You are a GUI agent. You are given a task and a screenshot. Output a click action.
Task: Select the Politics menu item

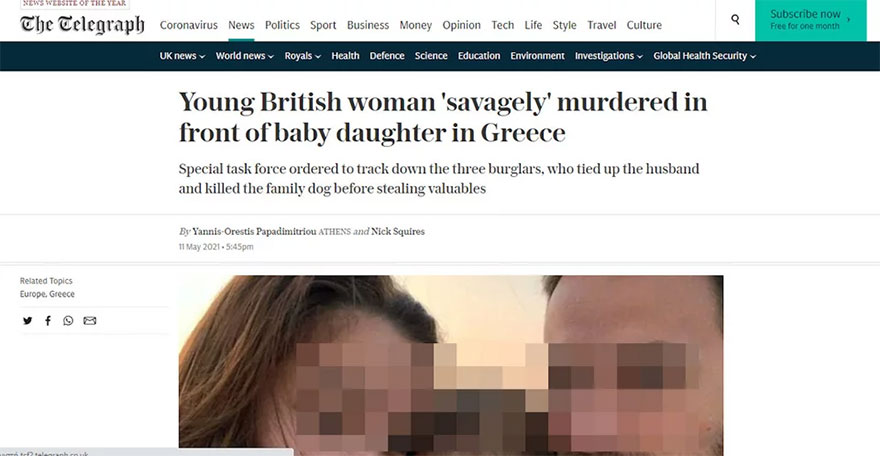pos(282,25)
